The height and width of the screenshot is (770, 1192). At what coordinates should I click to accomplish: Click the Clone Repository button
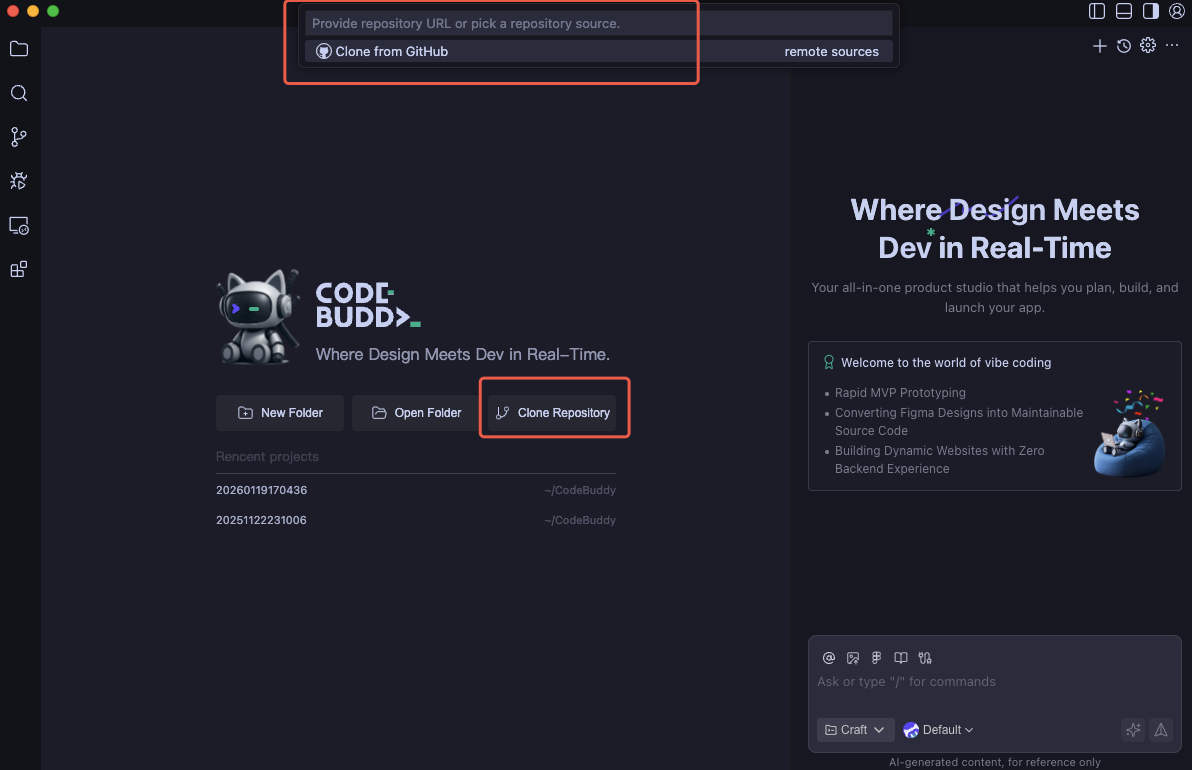tap(553, 413)
